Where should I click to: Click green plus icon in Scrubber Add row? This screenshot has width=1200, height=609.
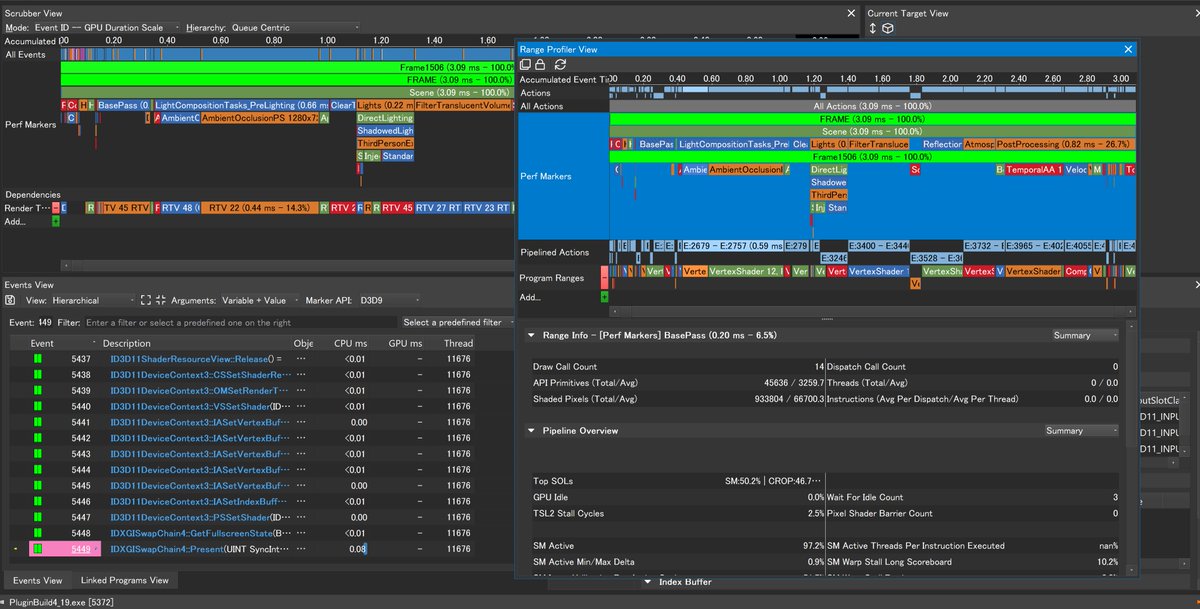pyautogui.click(x=55, y=221)
